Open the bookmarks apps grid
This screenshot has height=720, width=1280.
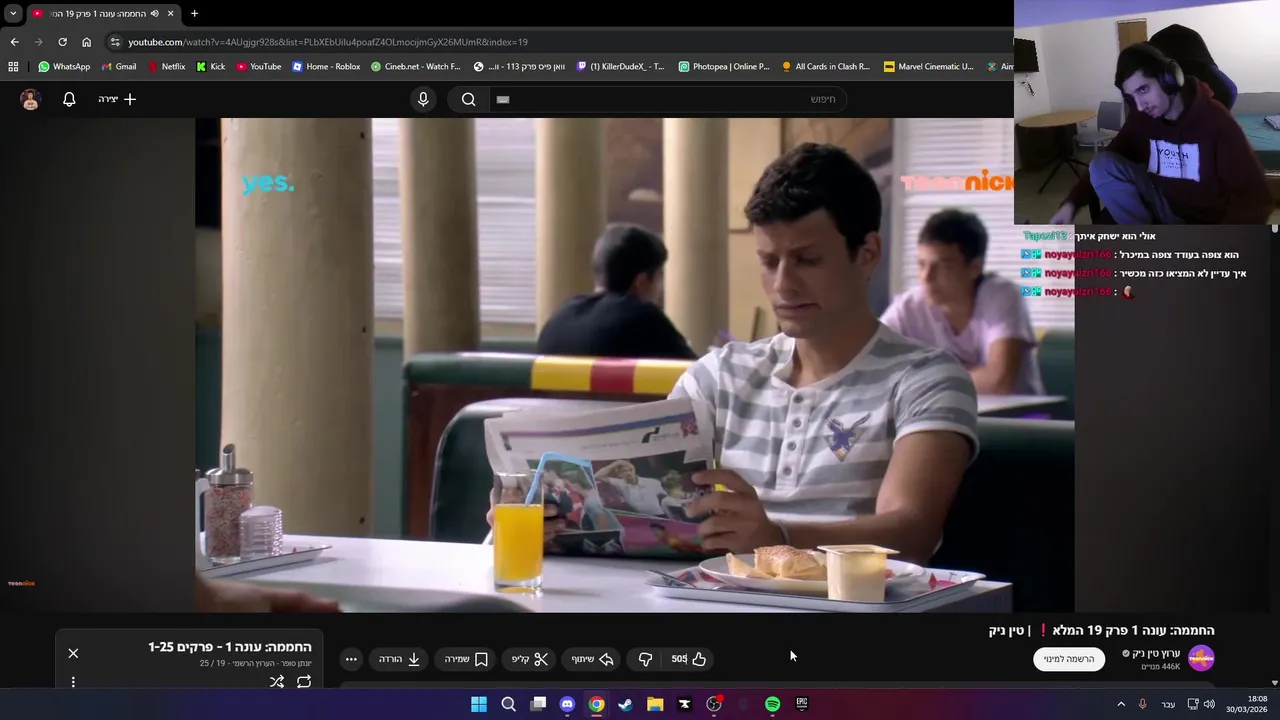13,67
